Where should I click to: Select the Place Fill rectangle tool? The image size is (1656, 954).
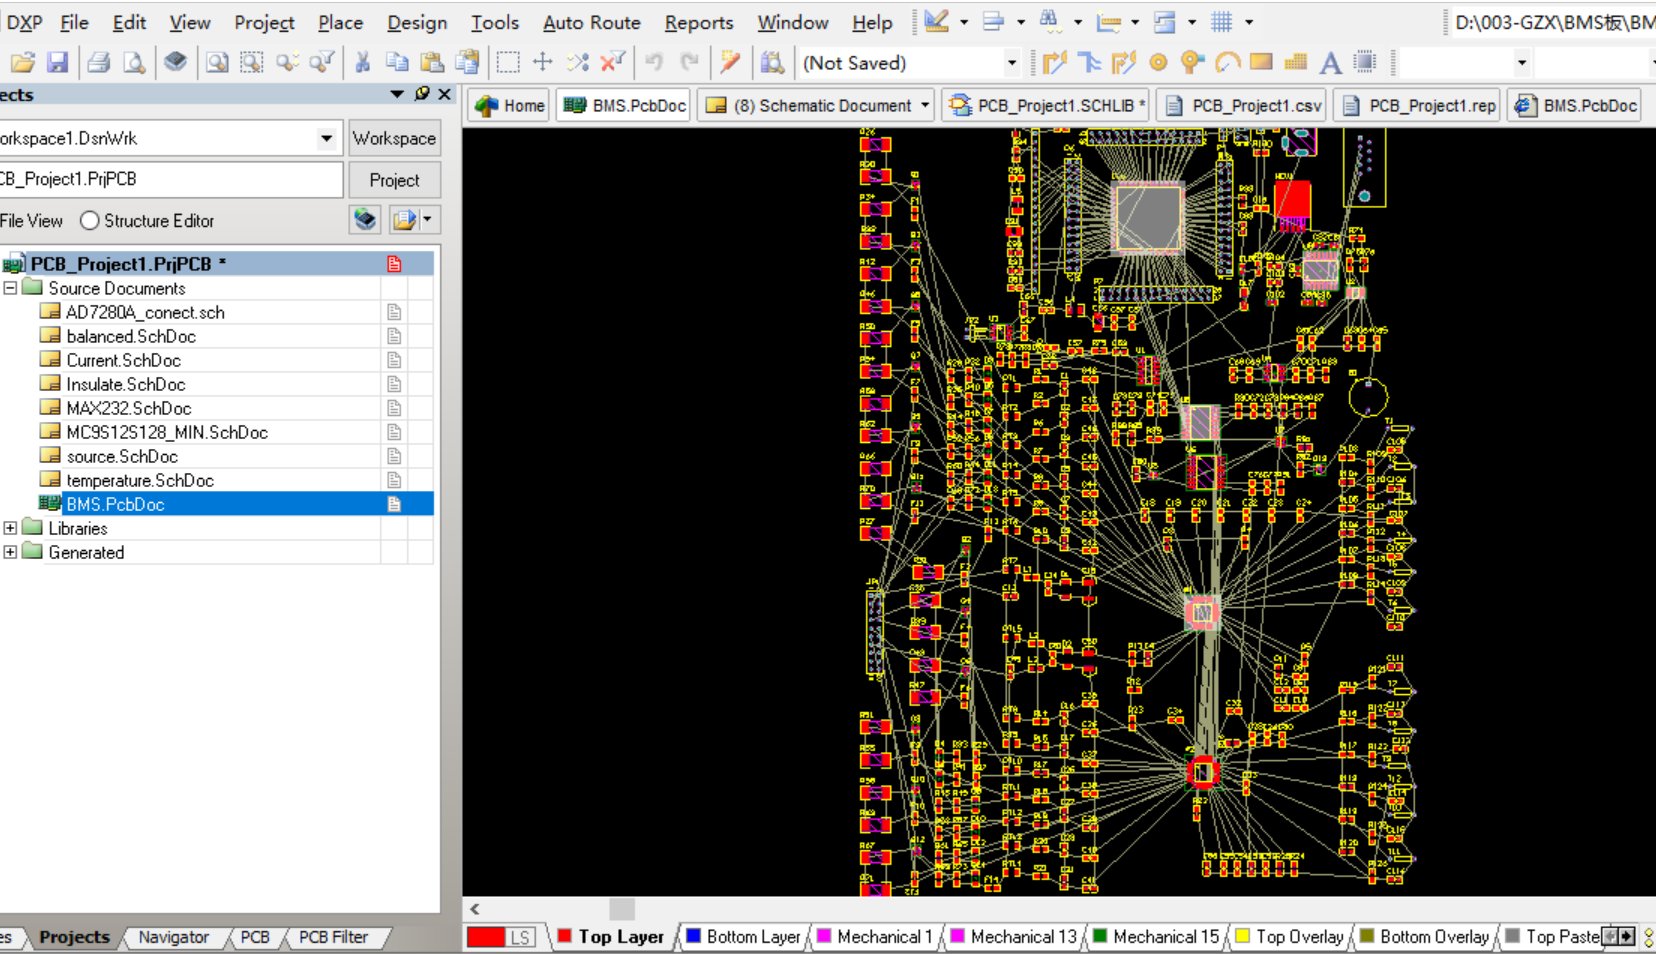[x=1261, y=62]
